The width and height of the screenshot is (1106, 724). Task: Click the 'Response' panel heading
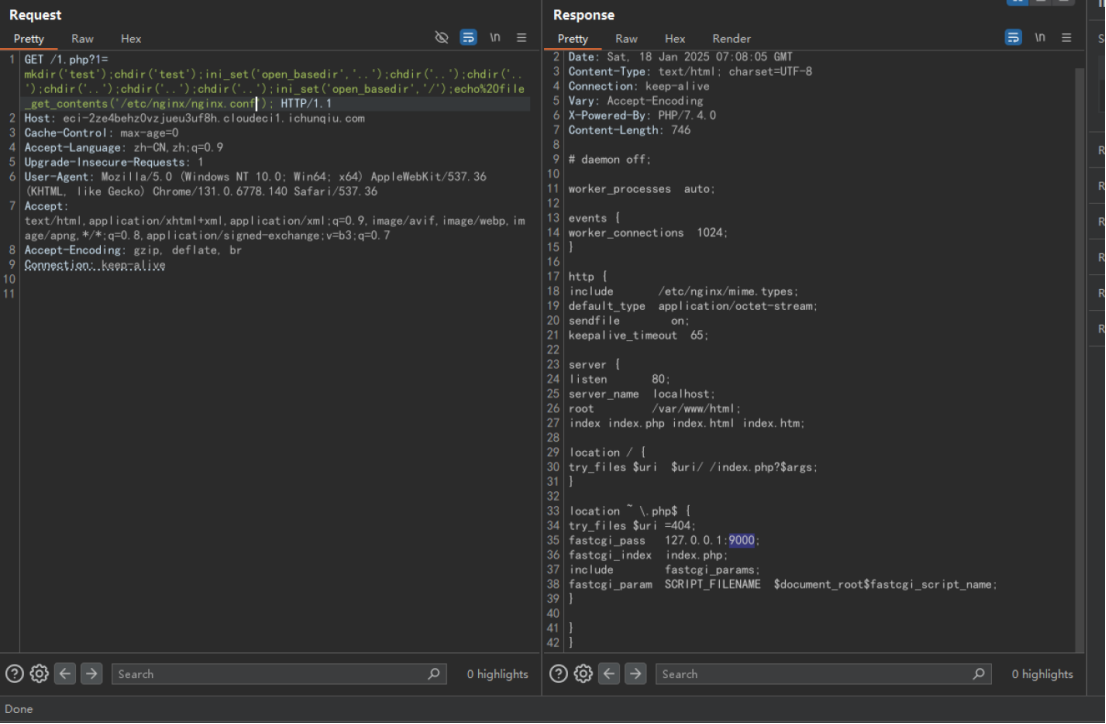tap(583, 15)
